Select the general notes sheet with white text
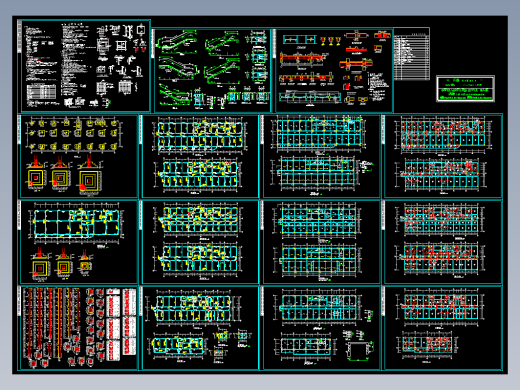Viewport: 520px width, 390px height. point(84,66)
